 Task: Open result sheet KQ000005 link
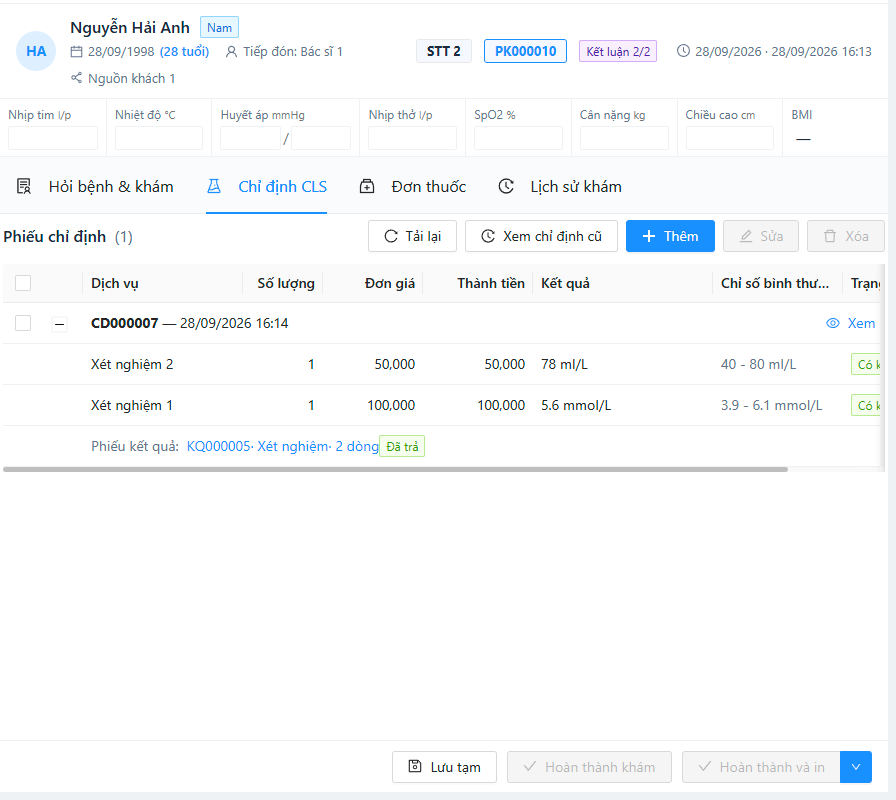[x=282, y=446]
